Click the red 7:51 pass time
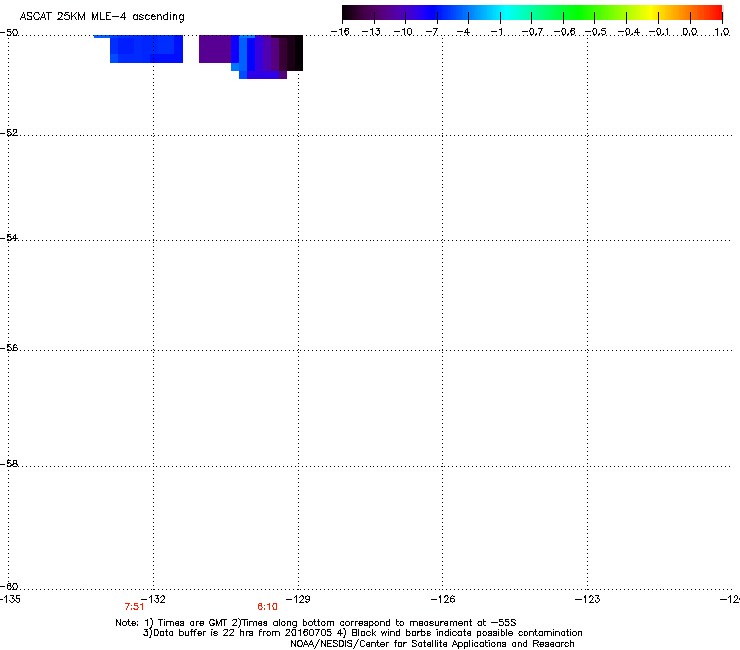 [x=135, y=607]
